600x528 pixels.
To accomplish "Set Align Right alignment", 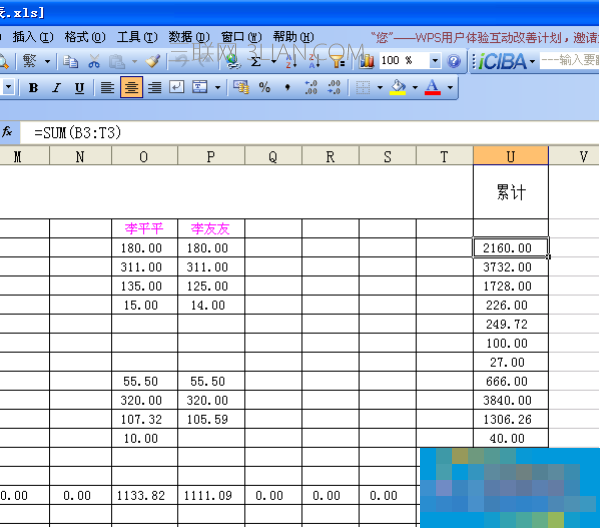I will click(x=155, y=88).
